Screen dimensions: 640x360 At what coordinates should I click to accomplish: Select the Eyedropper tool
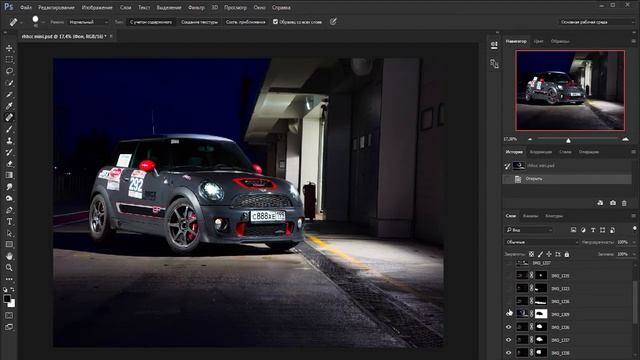(9, 106)
